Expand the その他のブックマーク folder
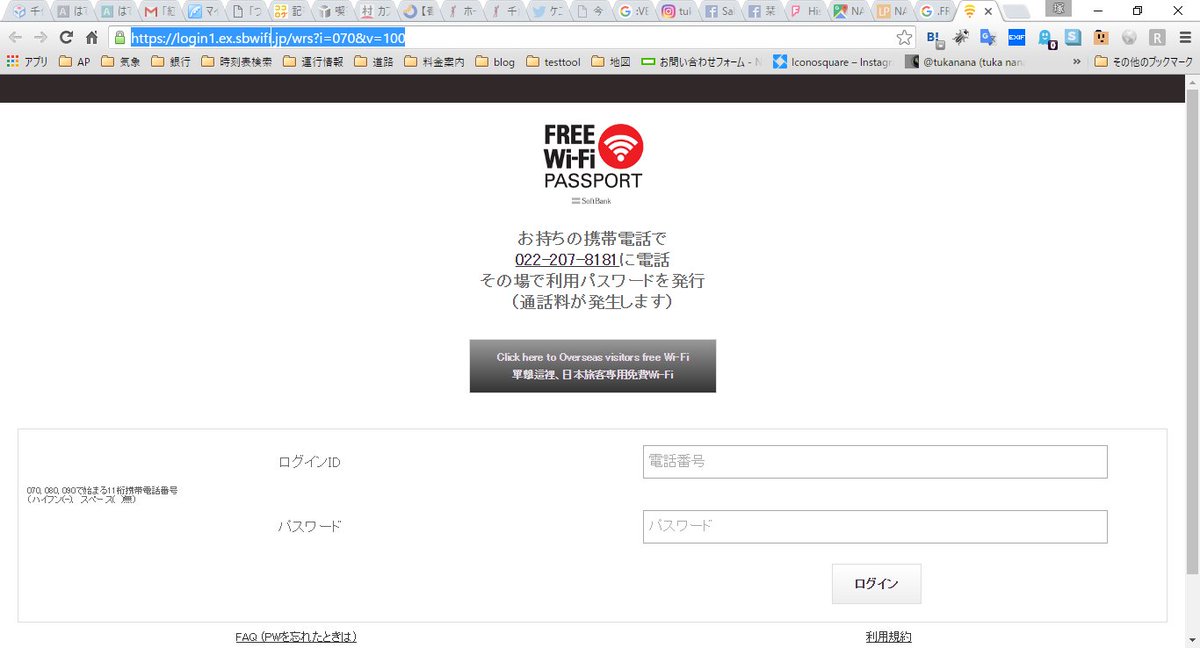The width and height of the screenshot is (1200, 648). point(1144,62)
